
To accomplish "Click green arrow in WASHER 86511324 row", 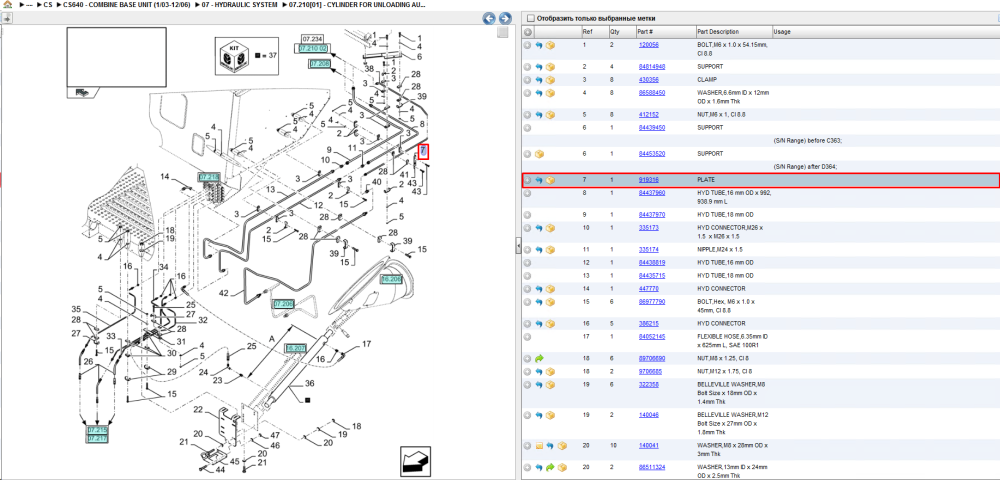I will (550, 467).
